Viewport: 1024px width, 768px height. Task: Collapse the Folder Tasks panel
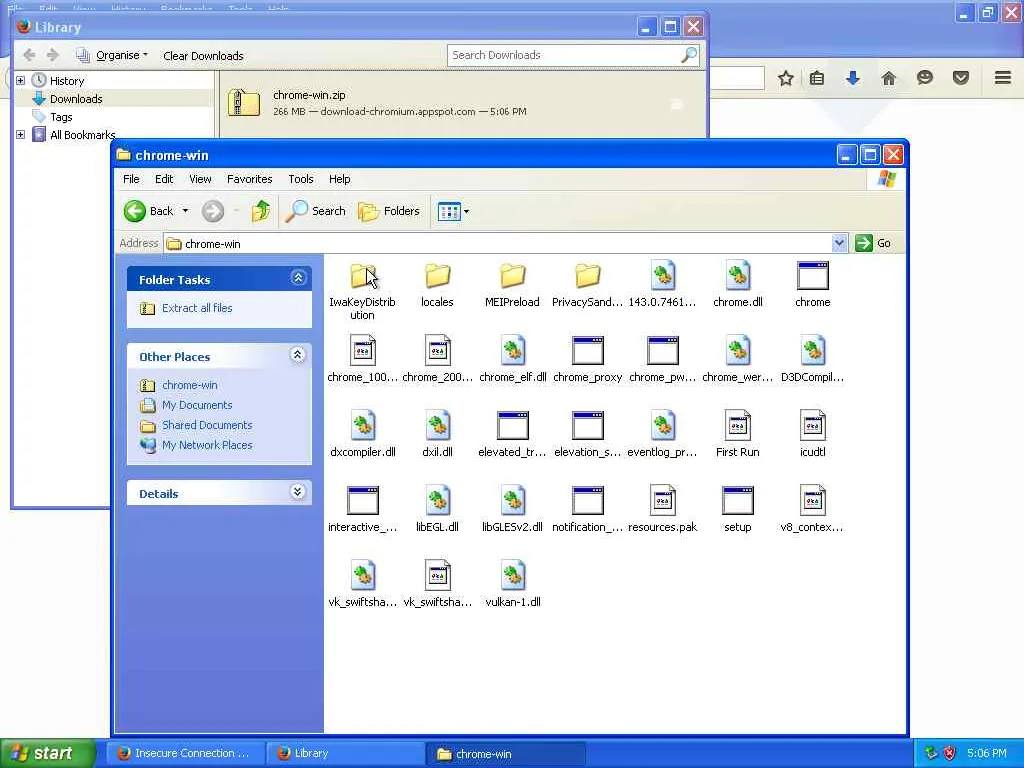(x=298, y=278)
